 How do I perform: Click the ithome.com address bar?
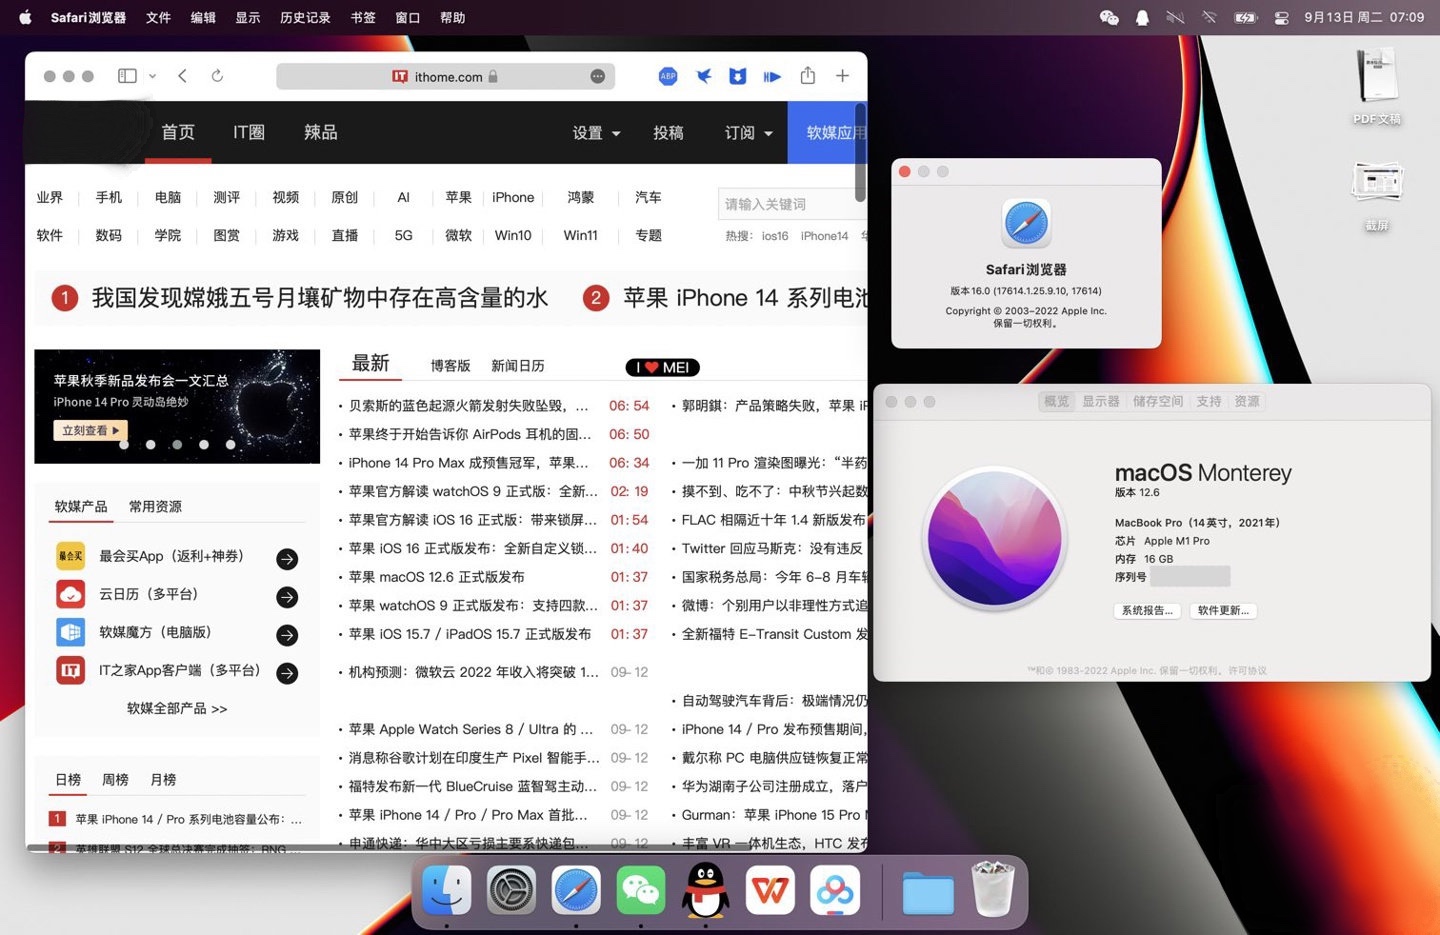click(x=445, y=77)
